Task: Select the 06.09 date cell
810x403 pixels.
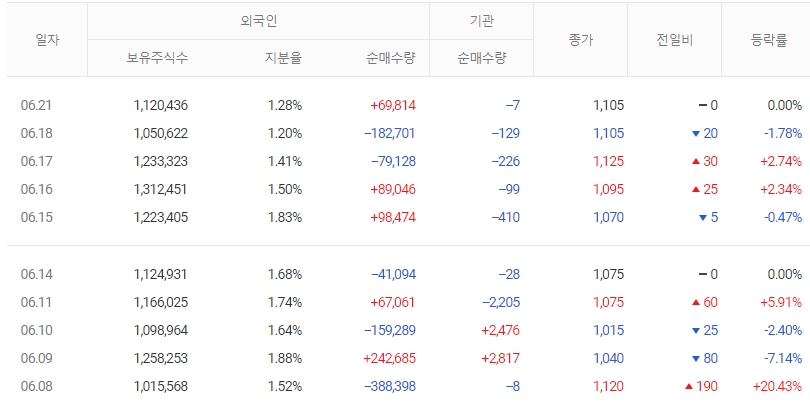Action: tap(37, 358)
